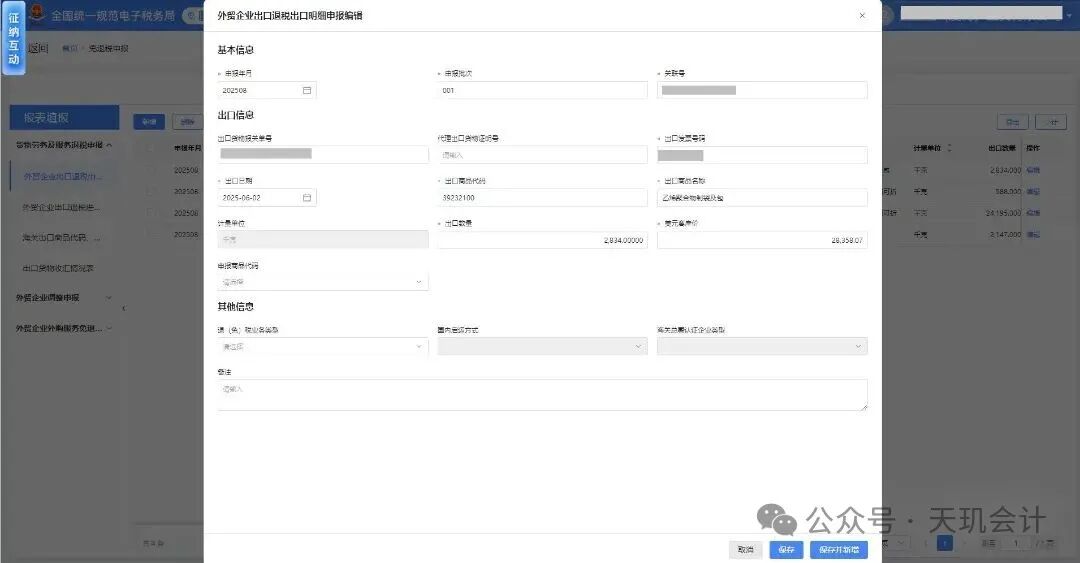Open the 海关总署认证企业类型 dropdown
The width and height of the screenshot is (1080, 563).
pos(762,347)
